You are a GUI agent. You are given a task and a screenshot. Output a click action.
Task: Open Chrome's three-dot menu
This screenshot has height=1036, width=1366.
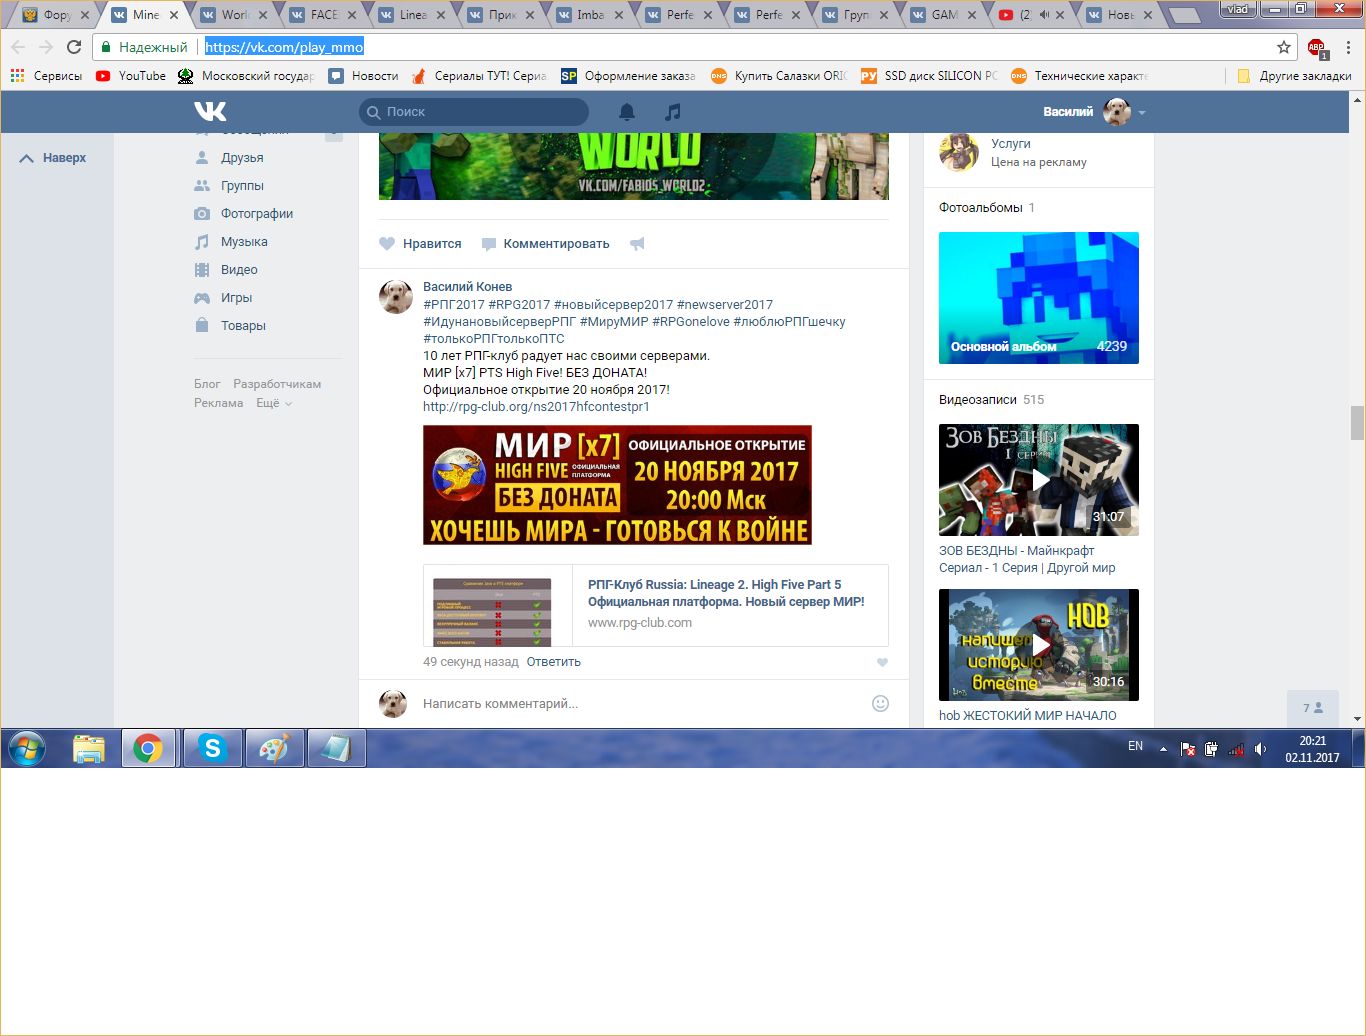(1348, 47)
